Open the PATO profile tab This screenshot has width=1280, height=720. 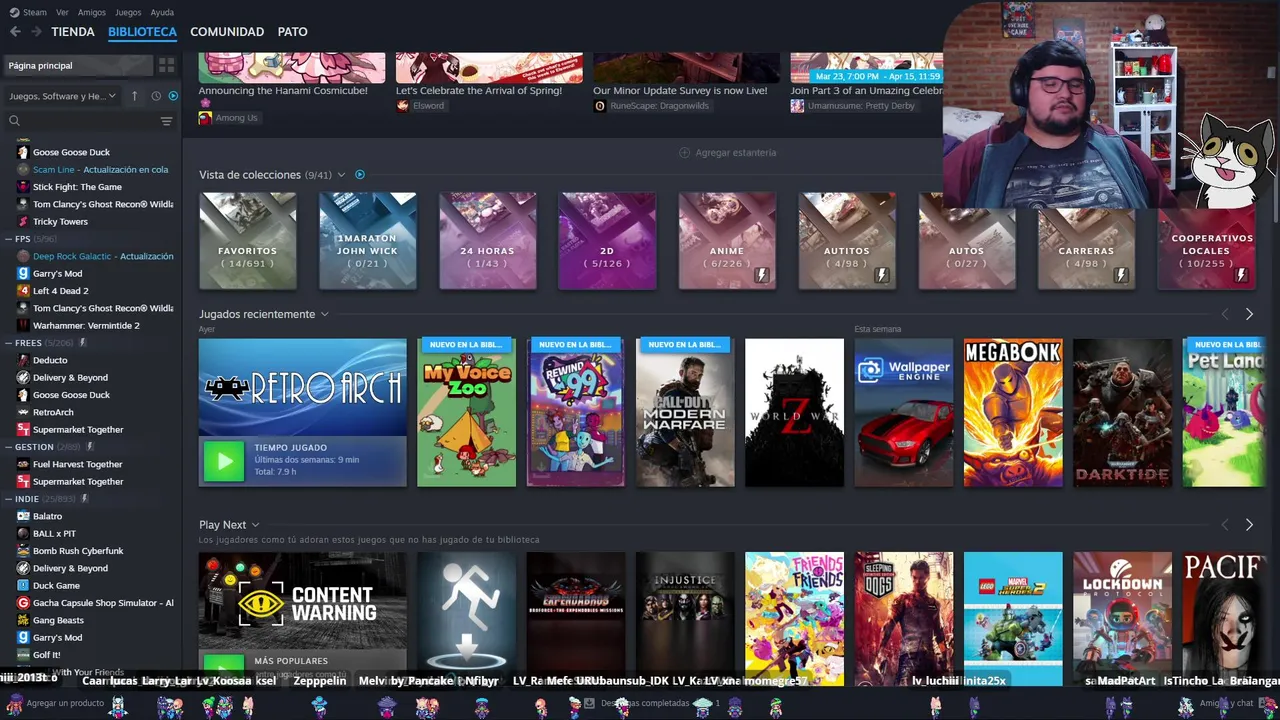pos(292,32)
